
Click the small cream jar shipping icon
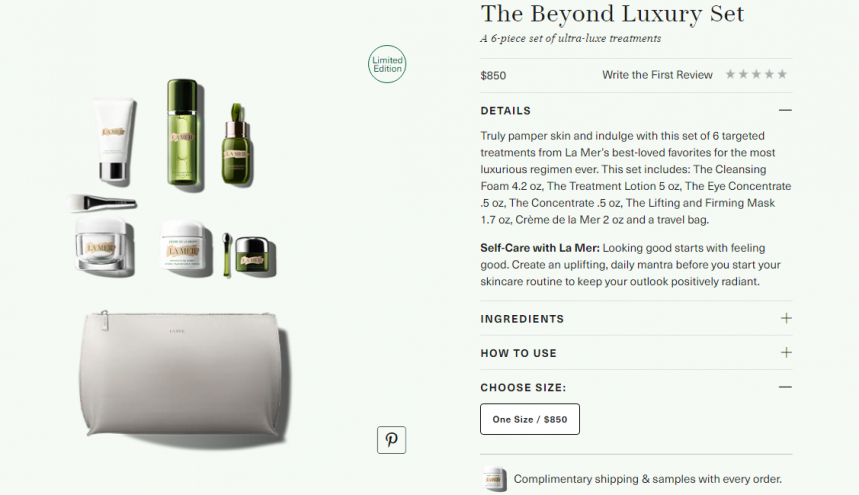coord(494,479)
